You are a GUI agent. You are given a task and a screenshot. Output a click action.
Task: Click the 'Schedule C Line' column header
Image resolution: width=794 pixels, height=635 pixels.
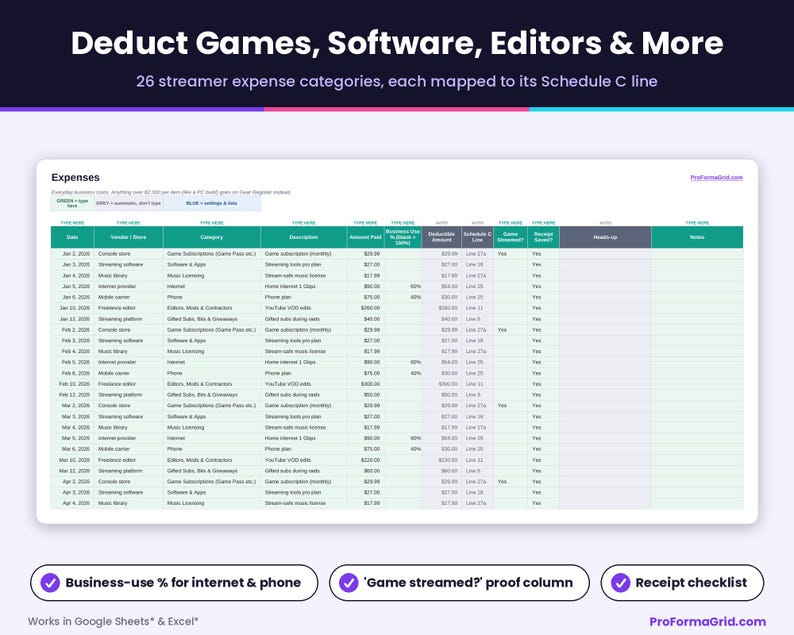(478, 237)
